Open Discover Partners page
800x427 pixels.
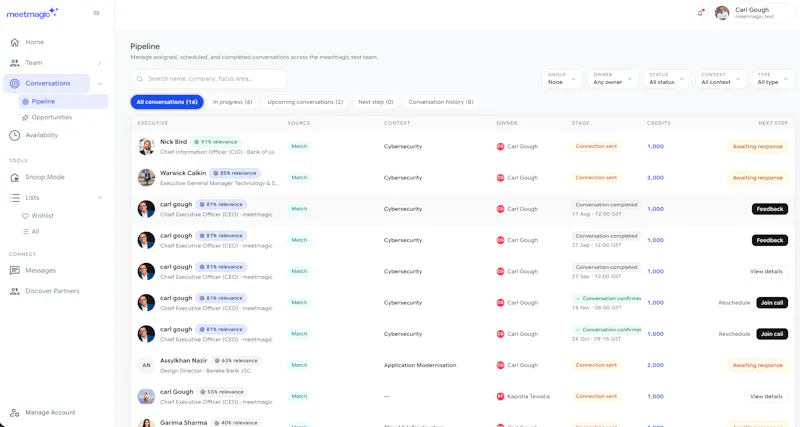[x=53, y=291]
